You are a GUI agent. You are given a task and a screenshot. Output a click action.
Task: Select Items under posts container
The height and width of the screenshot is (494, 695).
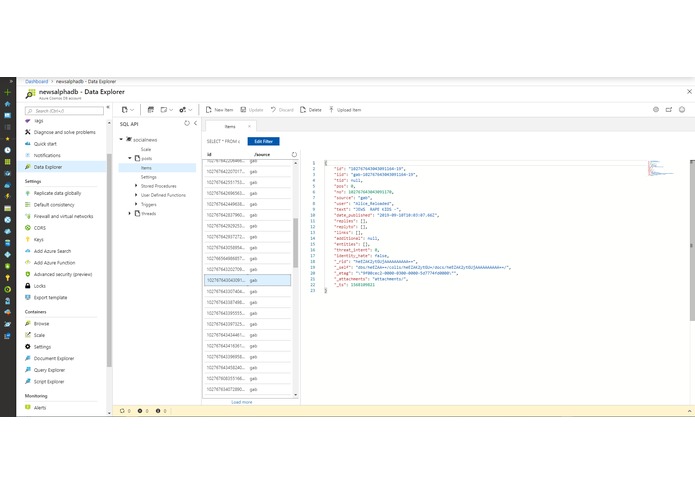pos(157,168)
